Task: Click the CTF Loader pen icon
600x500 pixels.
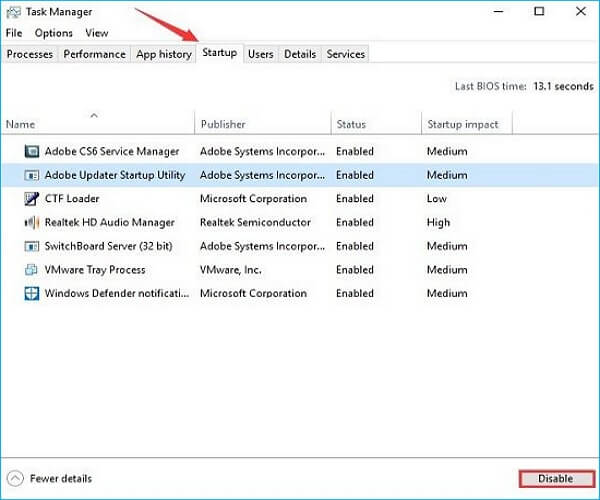Action: [x=31, y=199]
